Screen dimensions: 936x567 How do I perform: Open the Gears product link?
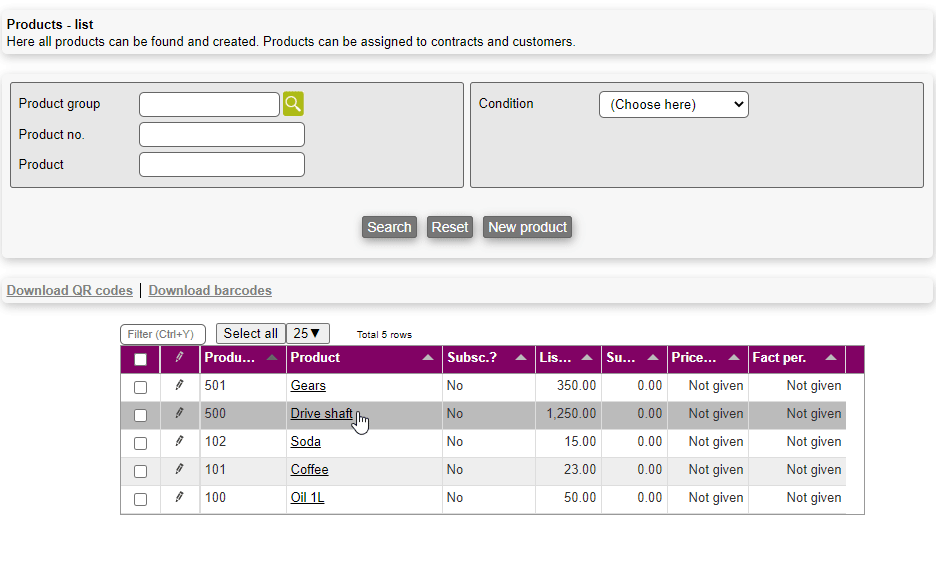pos(308,386)
